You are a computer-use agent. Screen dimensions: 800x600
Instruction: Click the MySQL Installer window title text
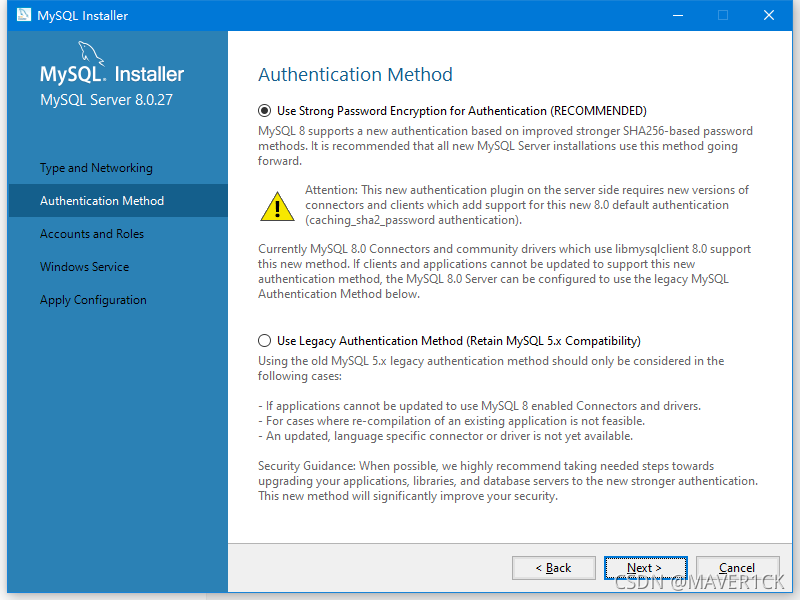tap(83, 15)
